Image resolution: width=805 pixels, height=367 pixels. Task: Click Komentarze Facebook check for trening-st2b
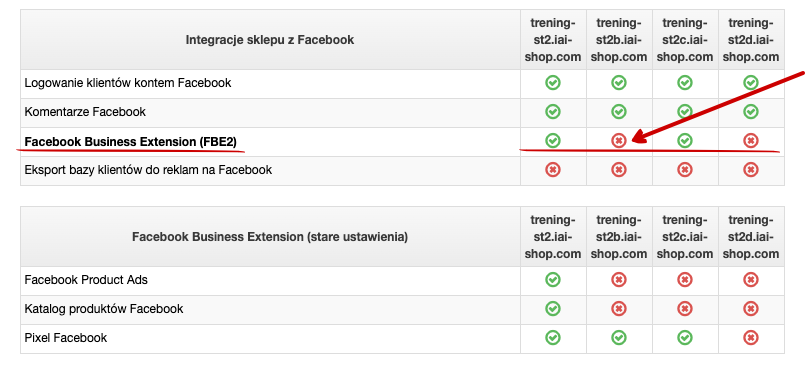click(619, 111)
